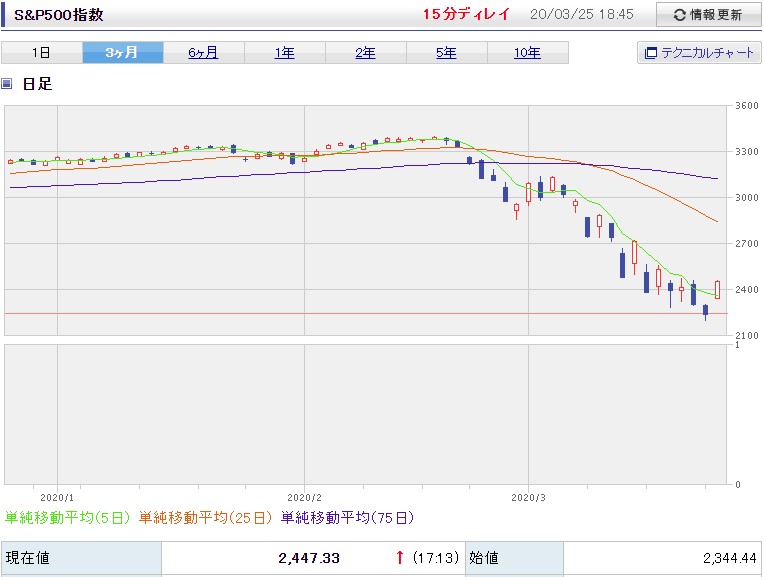
Task: Click the red up arrow beside 2,447.33
Action: (x=400, y=558)
